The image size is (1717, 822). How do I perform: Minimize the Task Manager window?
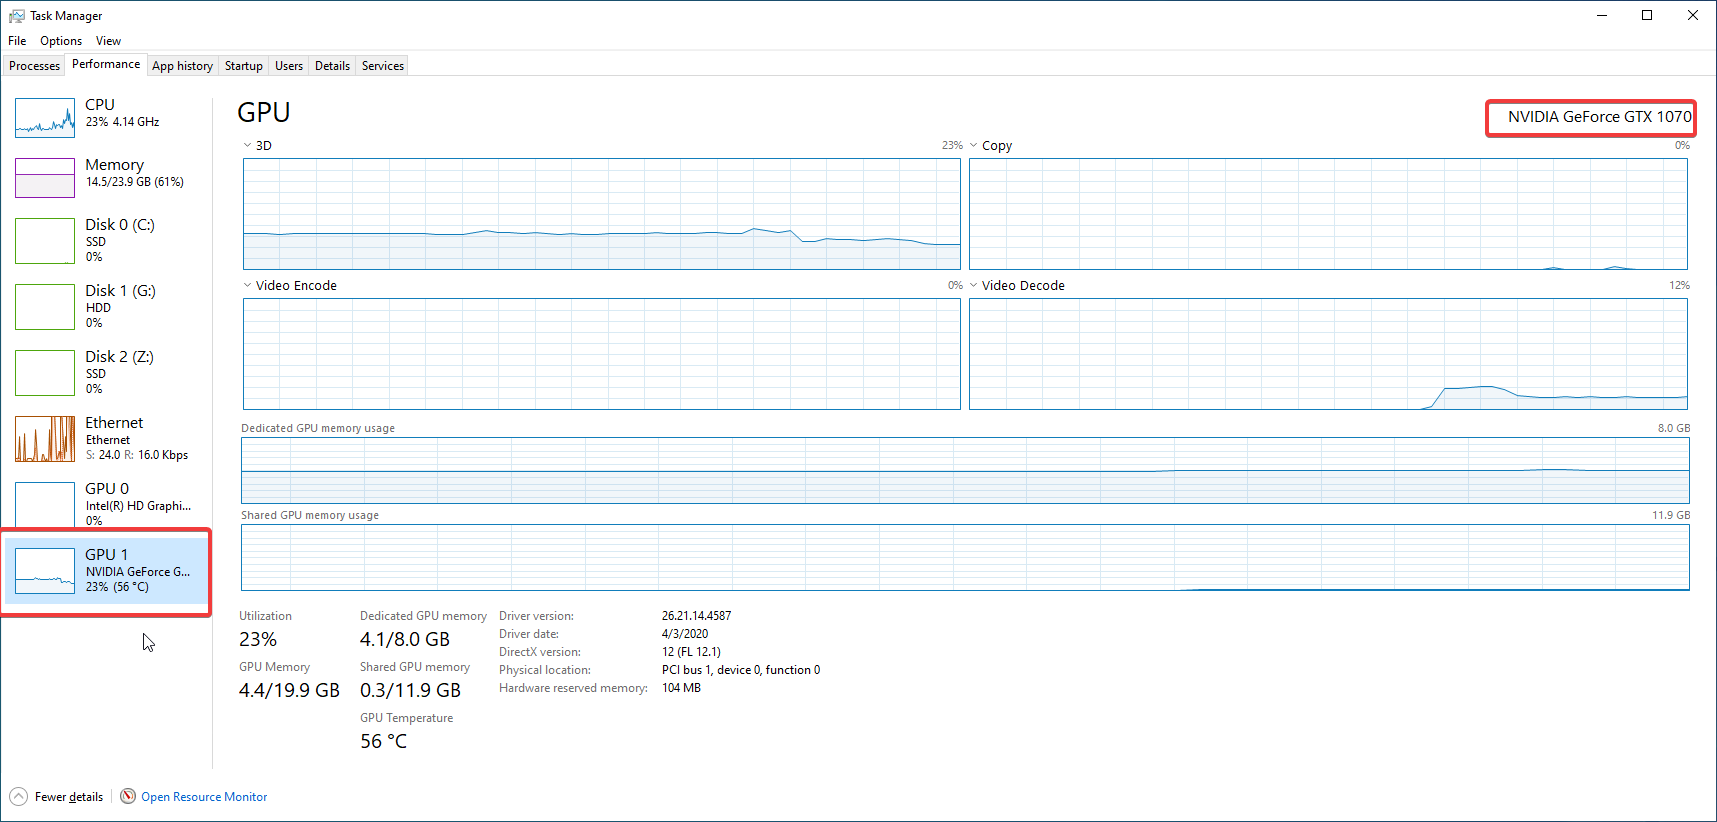(1602, 15)
